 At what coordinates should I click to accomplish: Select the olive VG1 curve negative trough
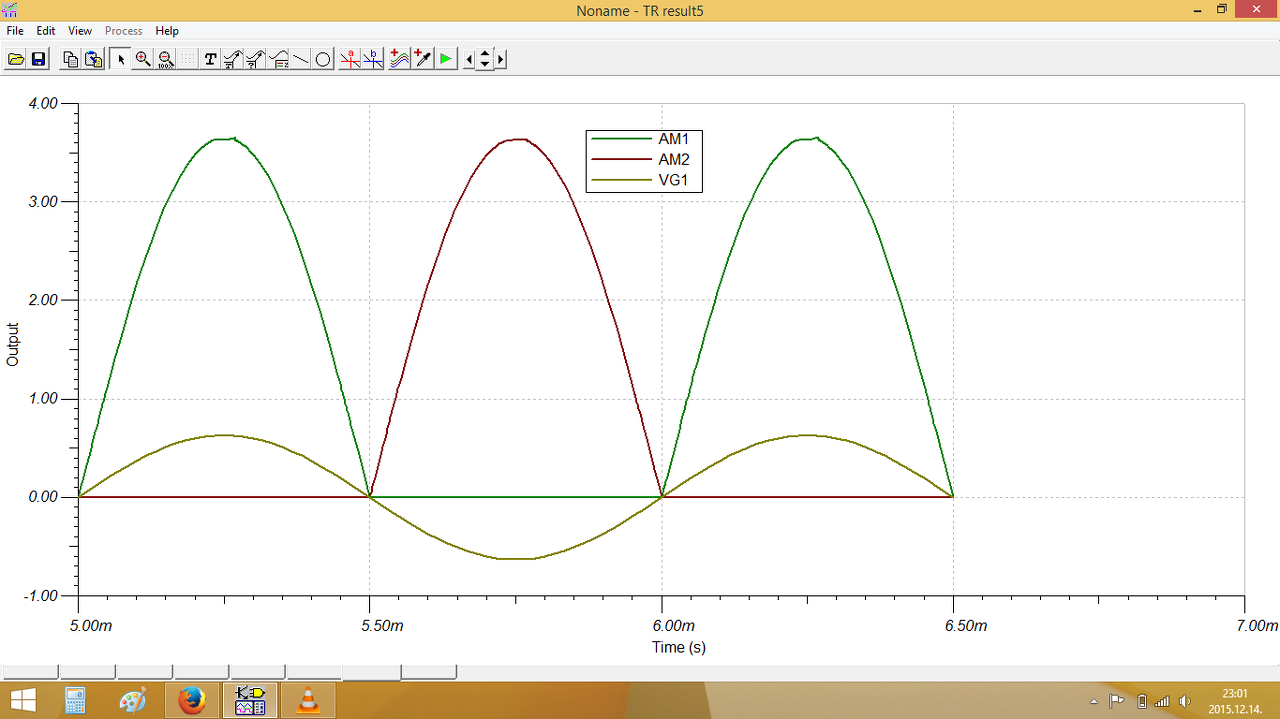(516, 558)
